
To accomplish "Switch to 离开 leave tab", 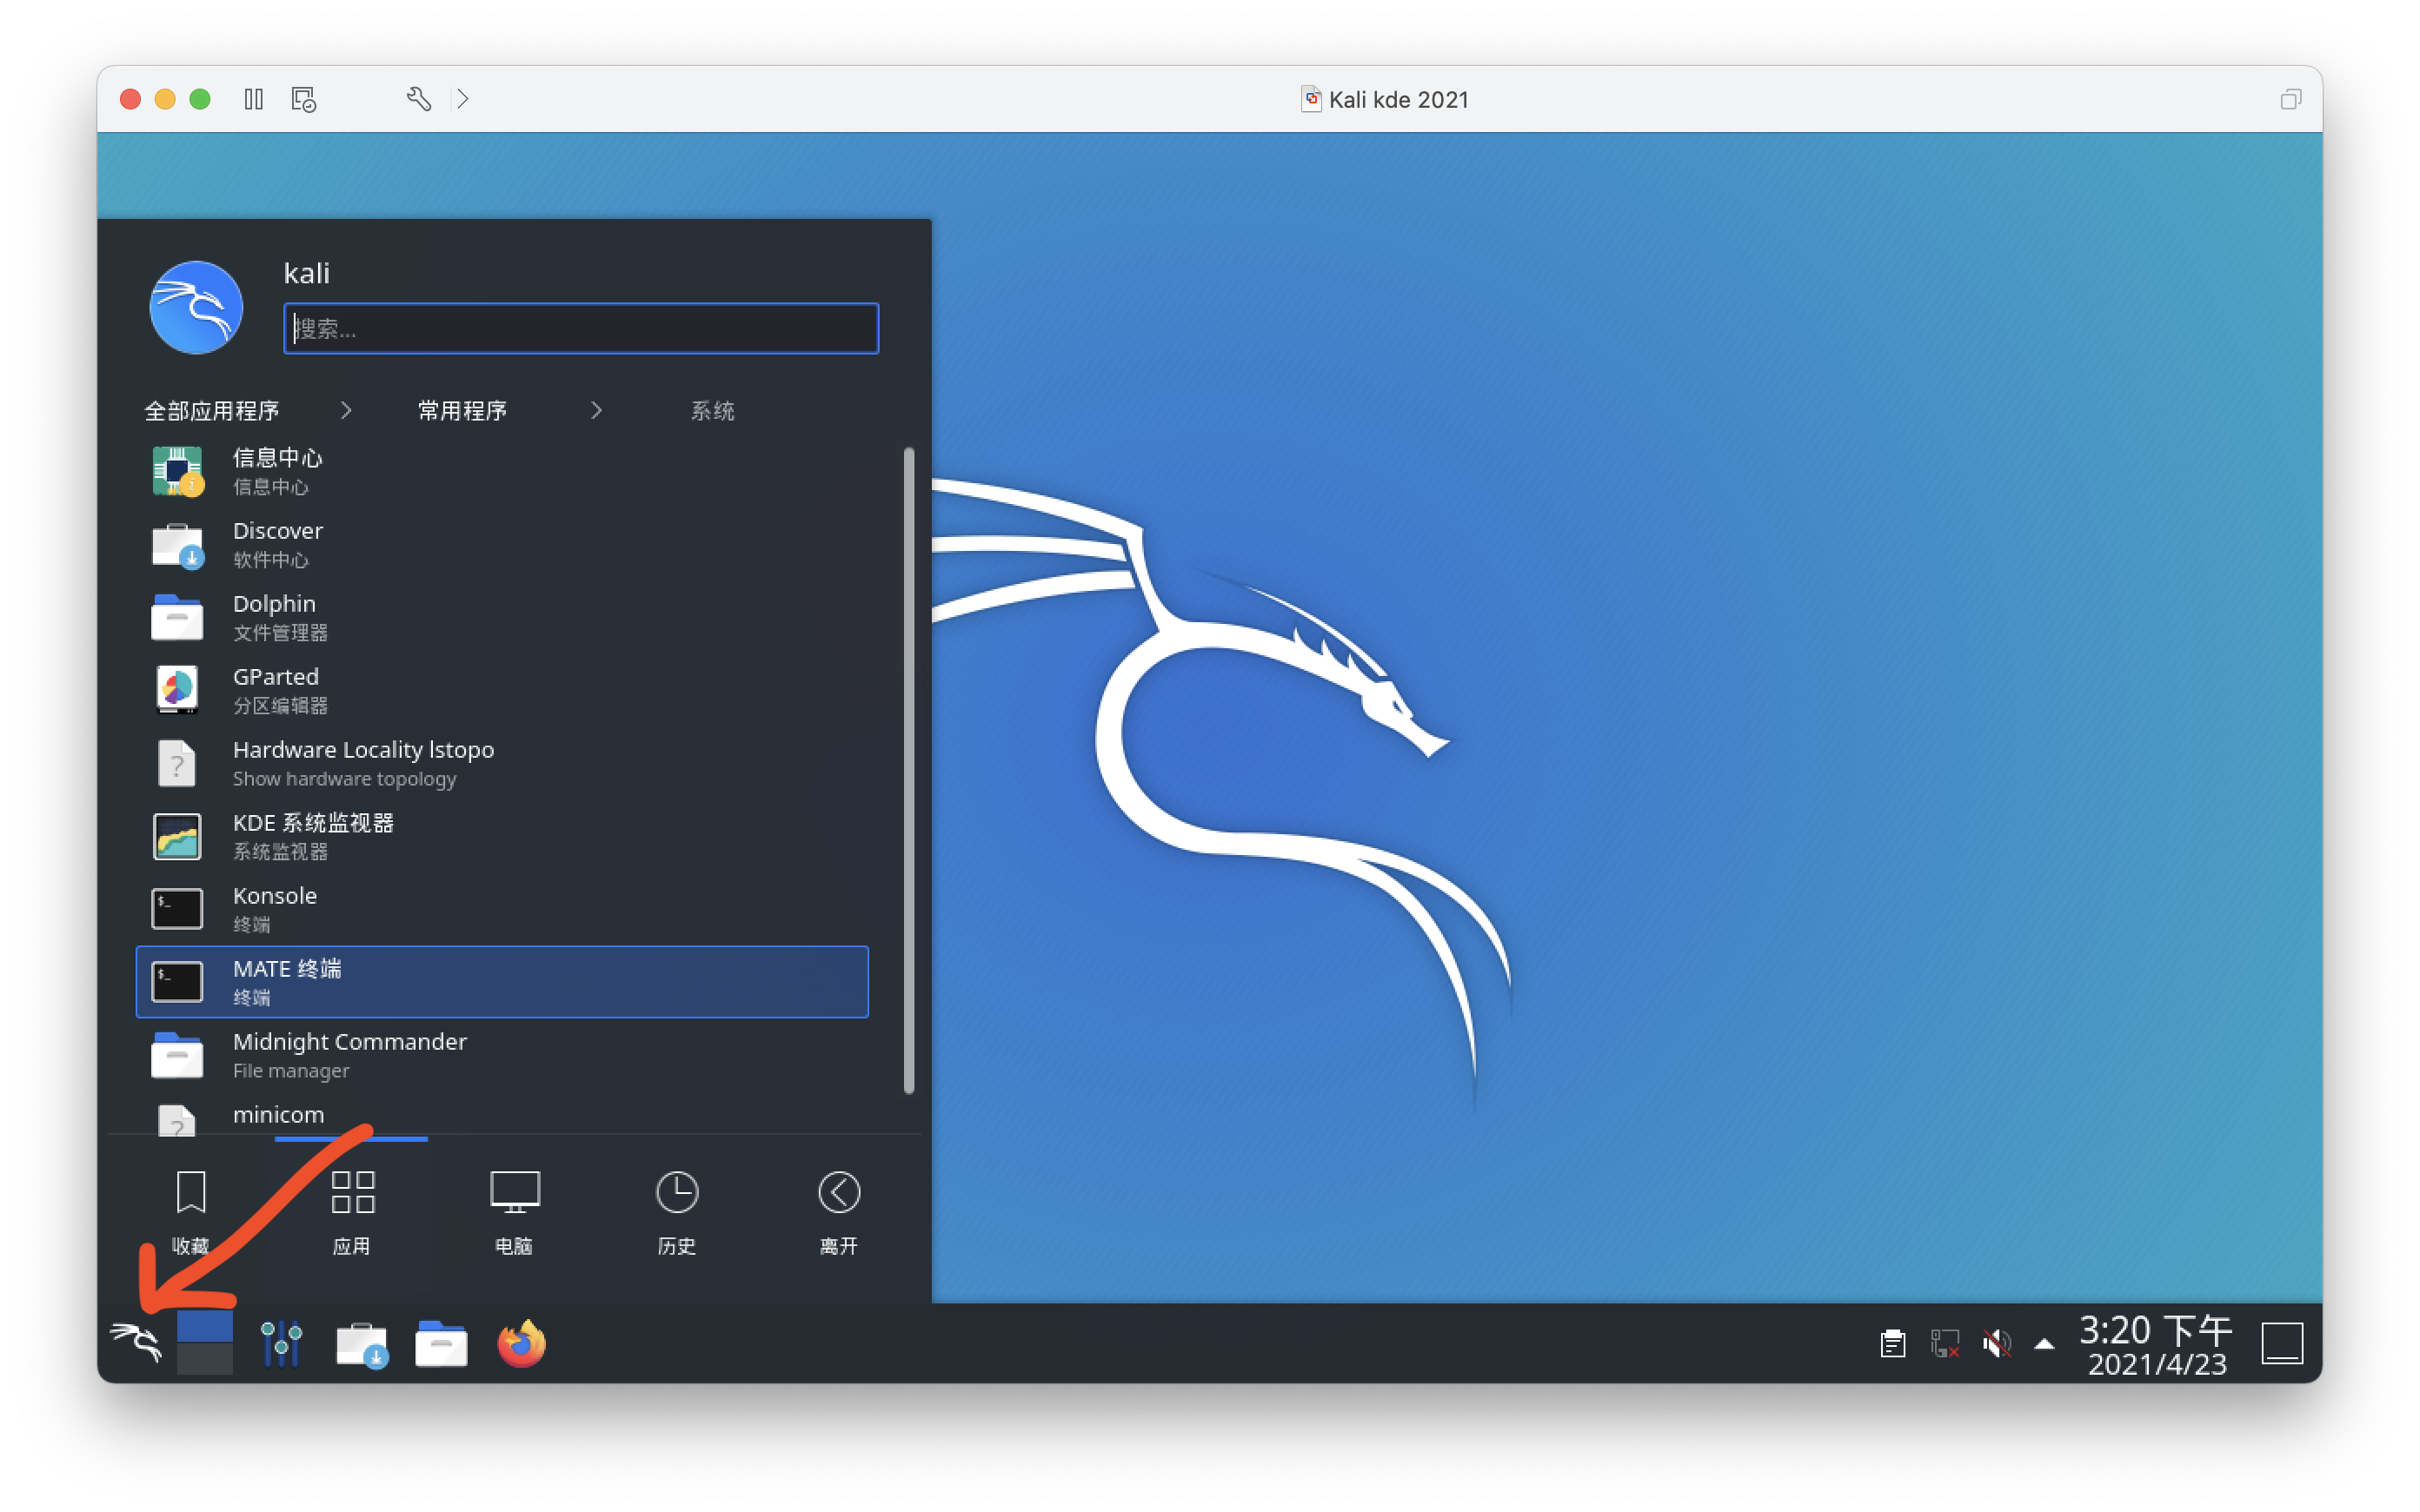I will coord(838,1212).
